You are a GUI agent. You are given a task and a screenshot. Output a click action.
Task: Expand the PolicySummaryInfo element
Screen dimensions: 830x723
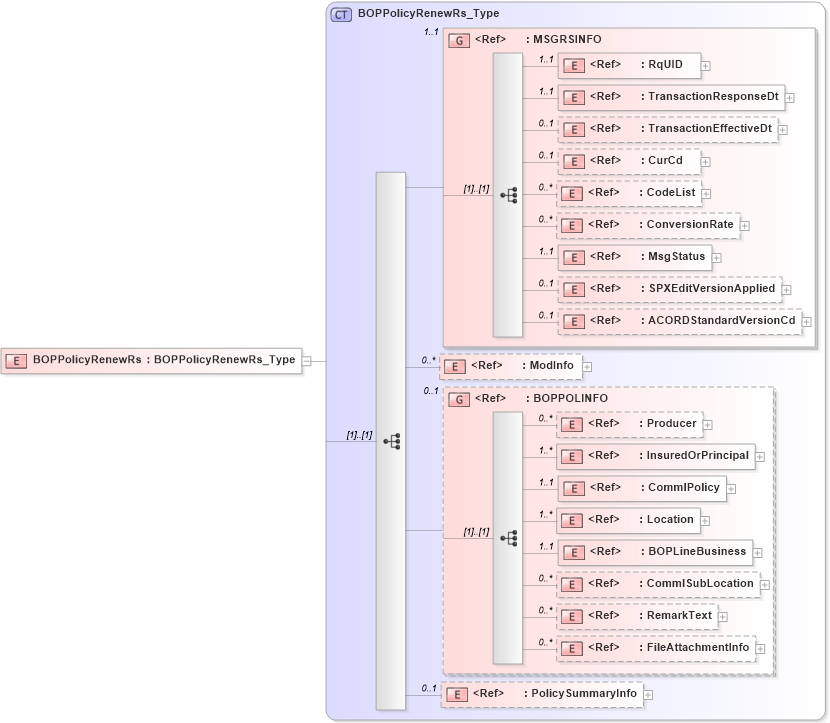(x=649, y=693)
